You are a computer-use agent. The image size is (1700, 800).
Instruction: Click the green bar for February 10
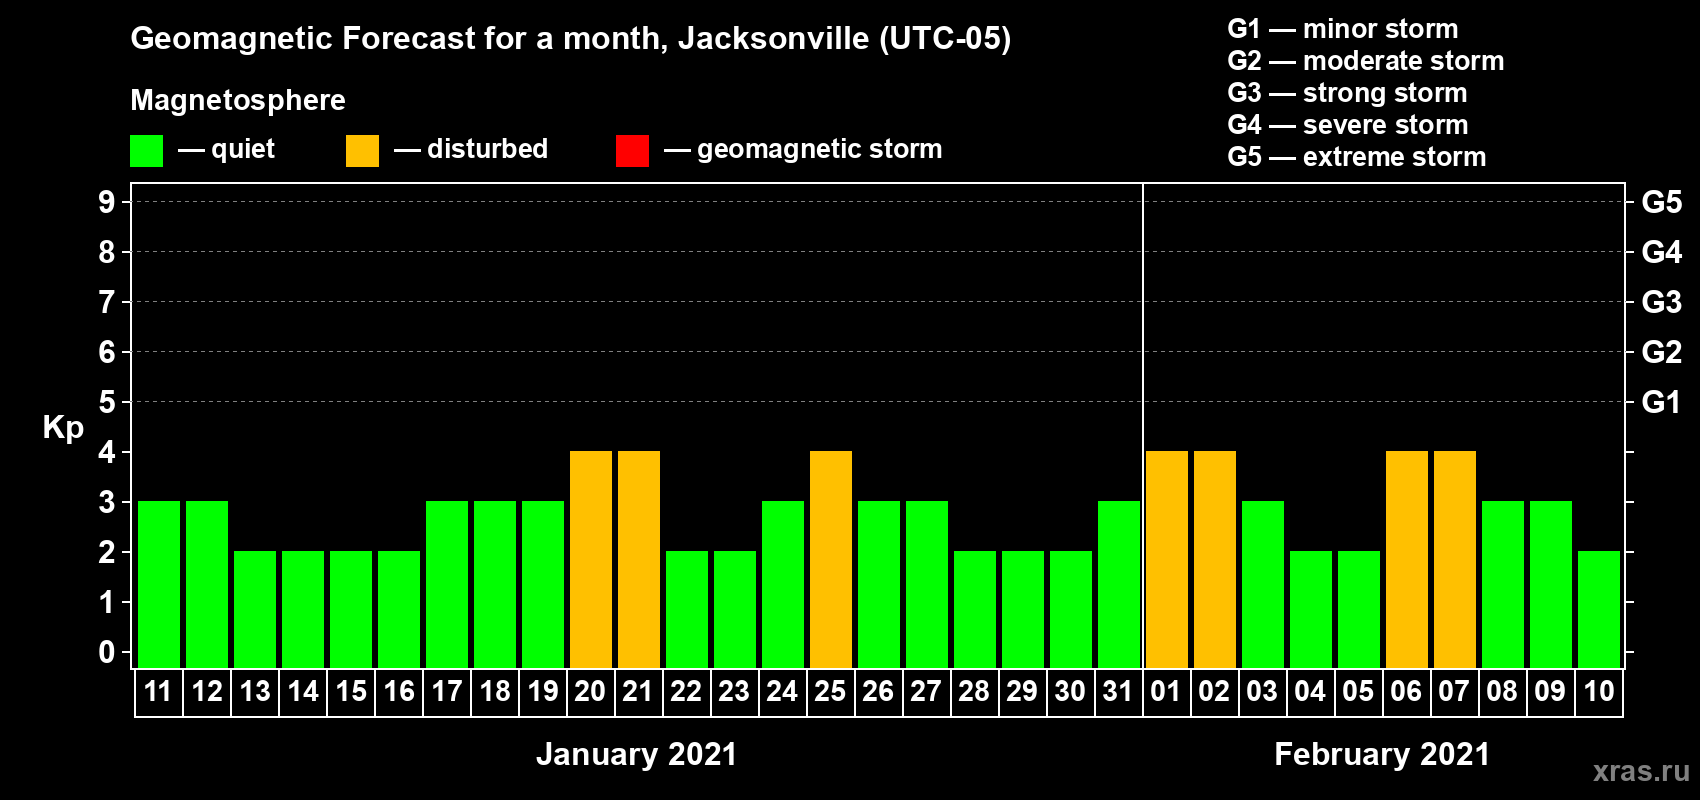1599,610
